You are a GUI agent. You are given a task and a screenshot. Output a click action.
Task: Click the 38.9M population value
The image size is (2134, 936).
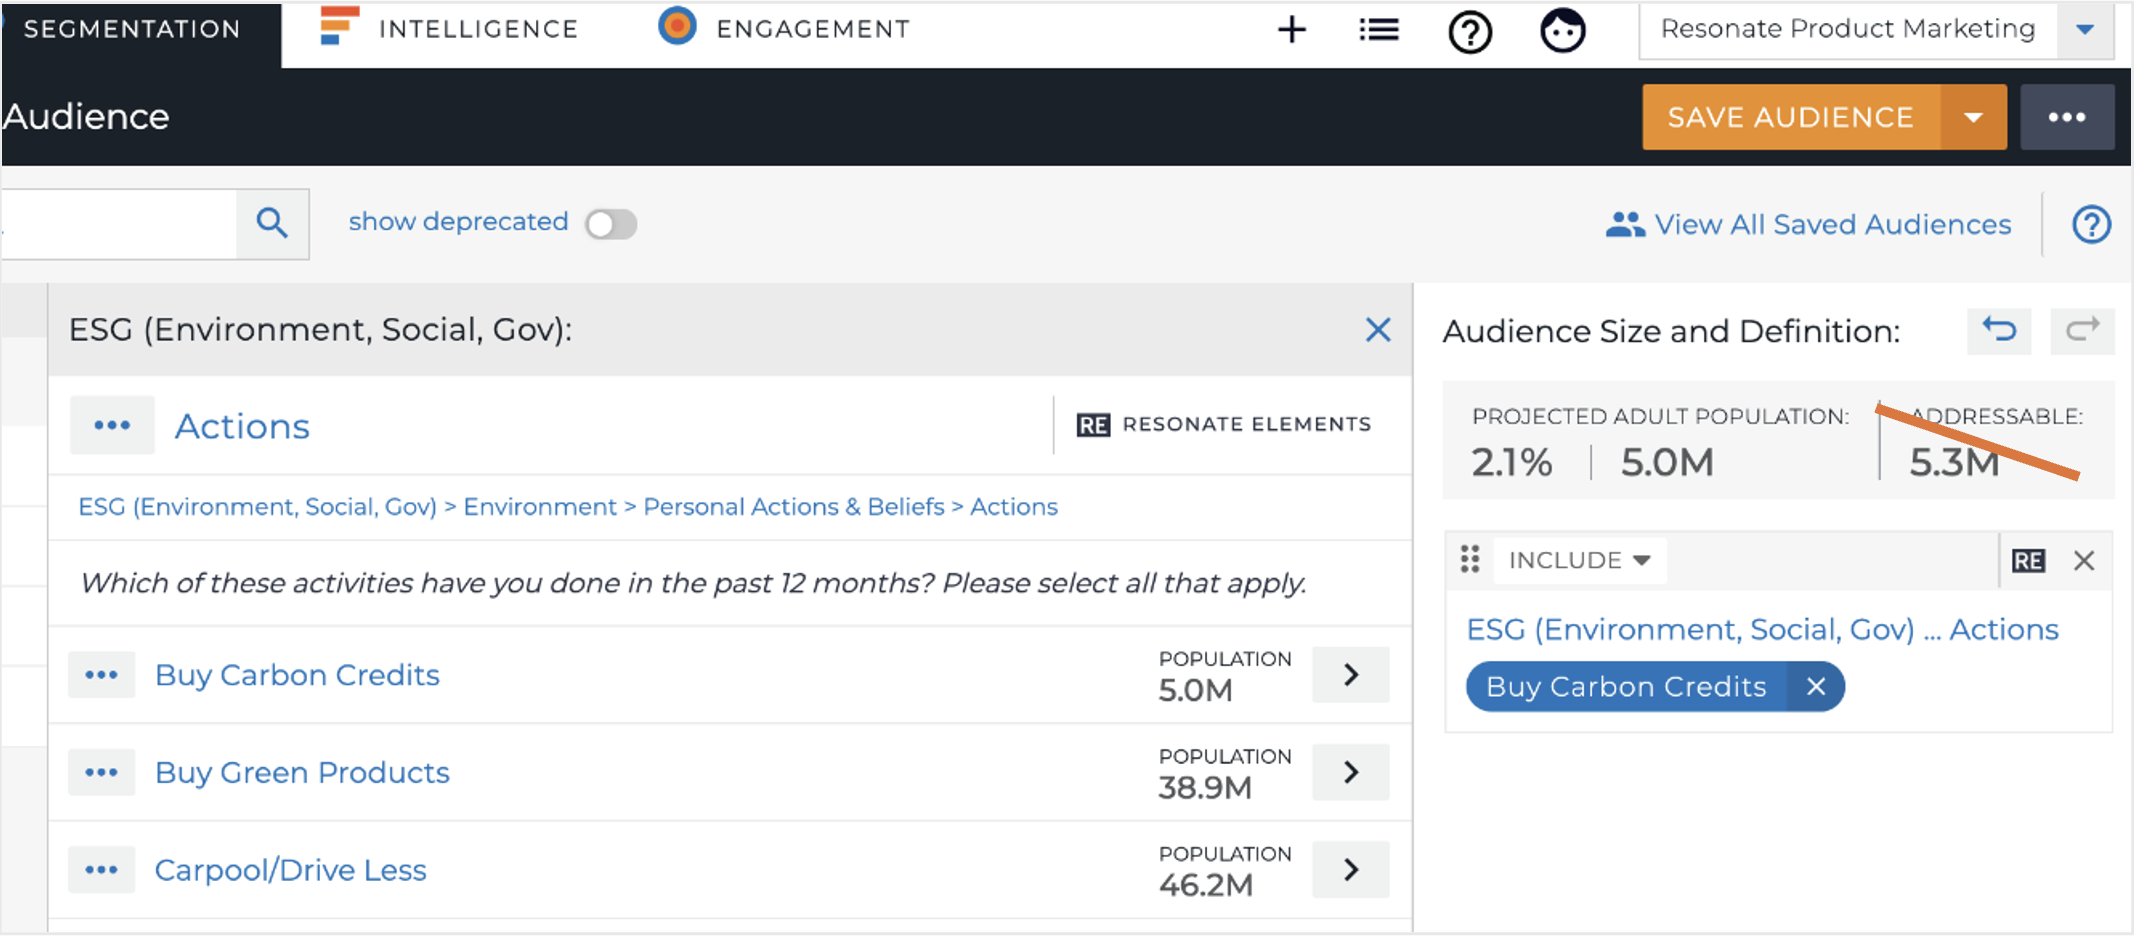tap(1205, 788)
